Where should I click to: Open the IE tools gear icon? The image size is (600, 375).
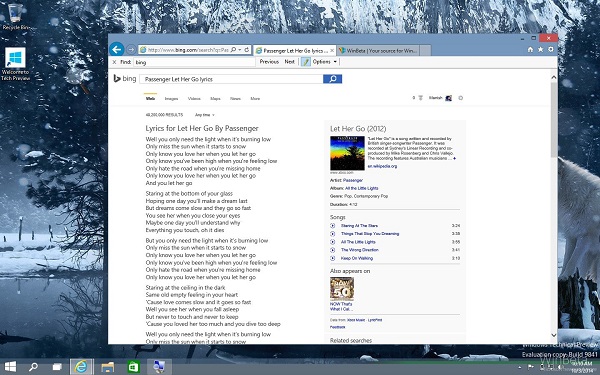[x=551, y=49]
